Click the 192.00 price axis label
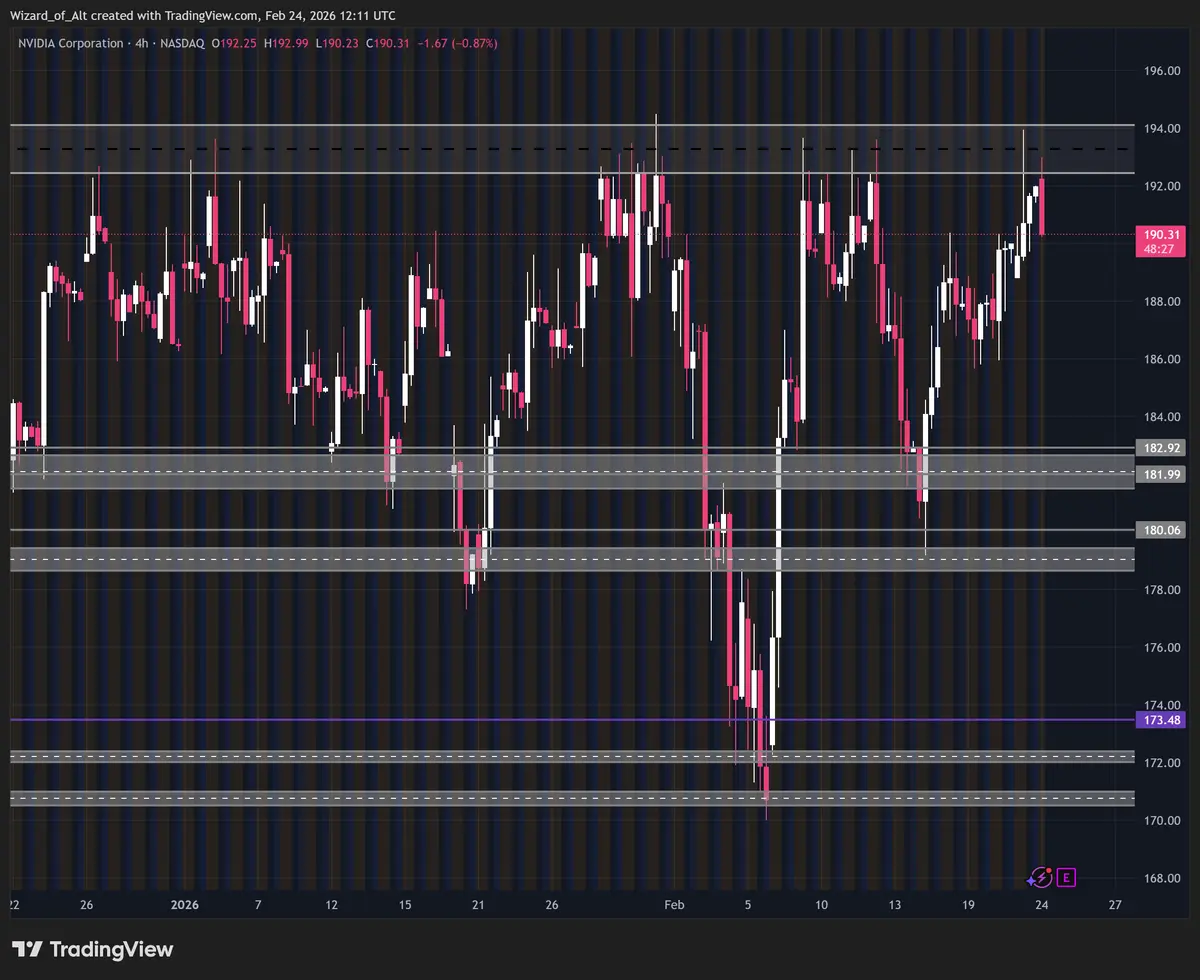 click(x=1160, y=187)
